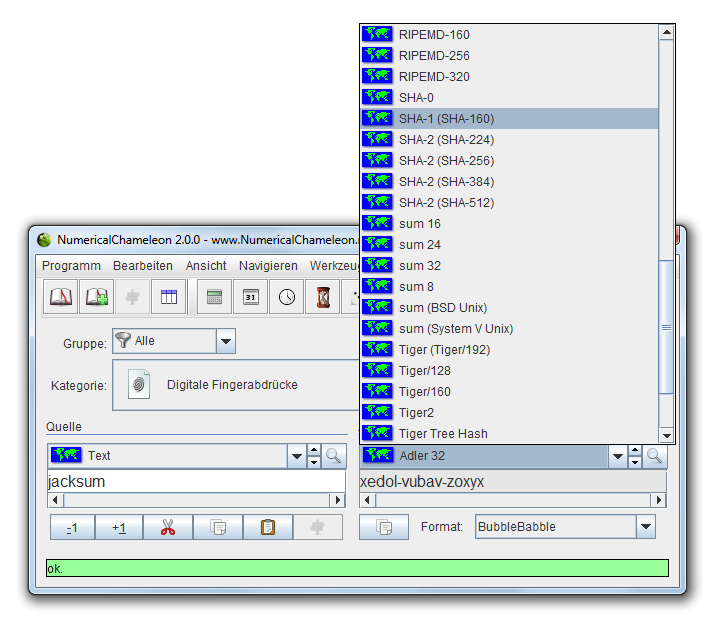The height and width of the screenshot is (625, 712).
Task: Open the table columns view icon
Action: pos(169,297)
